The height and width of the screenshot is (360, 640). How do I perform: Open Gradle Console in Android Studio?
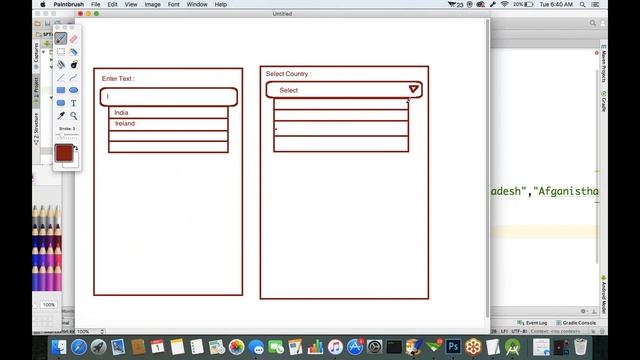click(x=576, y=323)
